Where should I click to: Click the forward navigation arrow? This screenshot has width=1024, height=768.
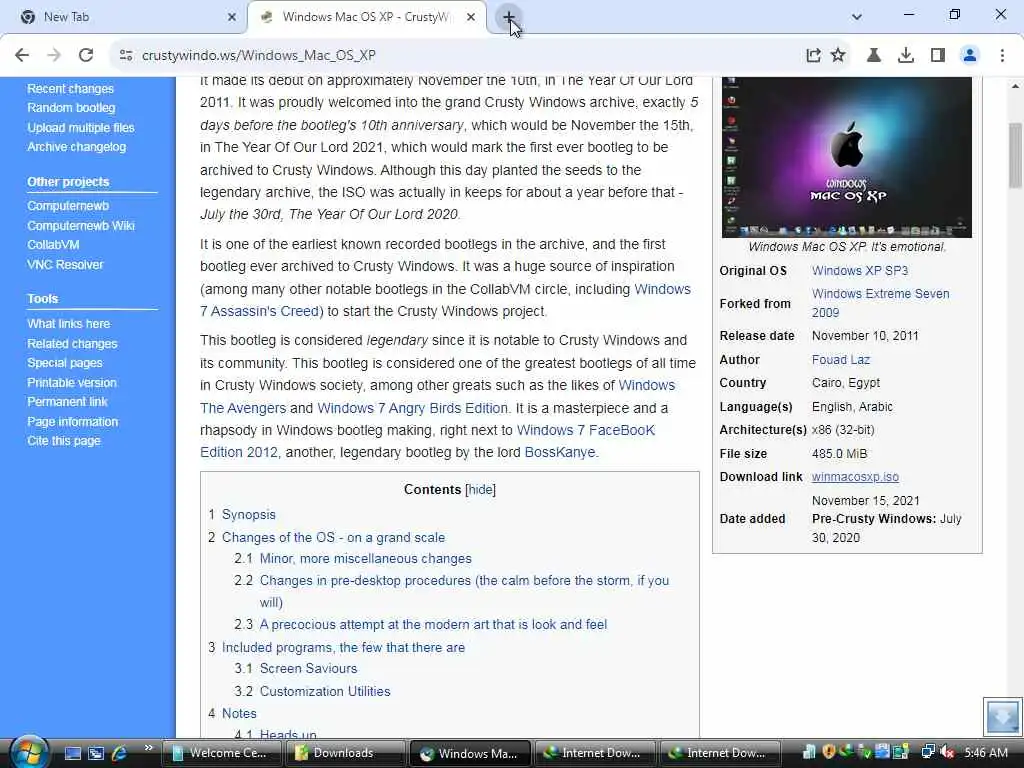pos(54,56)
